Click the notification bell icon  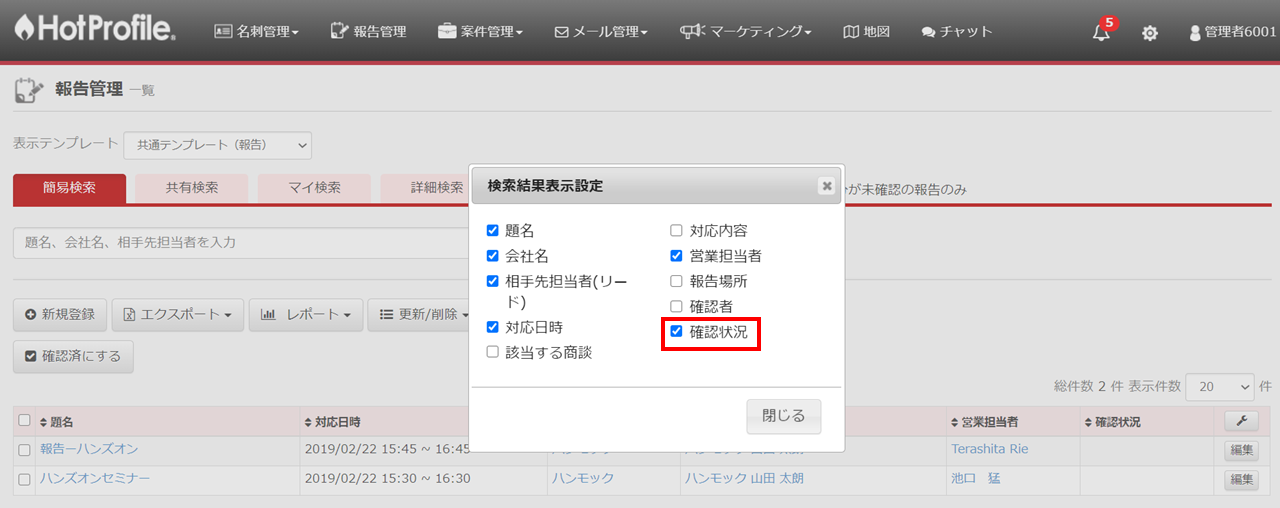point(1101,32)
